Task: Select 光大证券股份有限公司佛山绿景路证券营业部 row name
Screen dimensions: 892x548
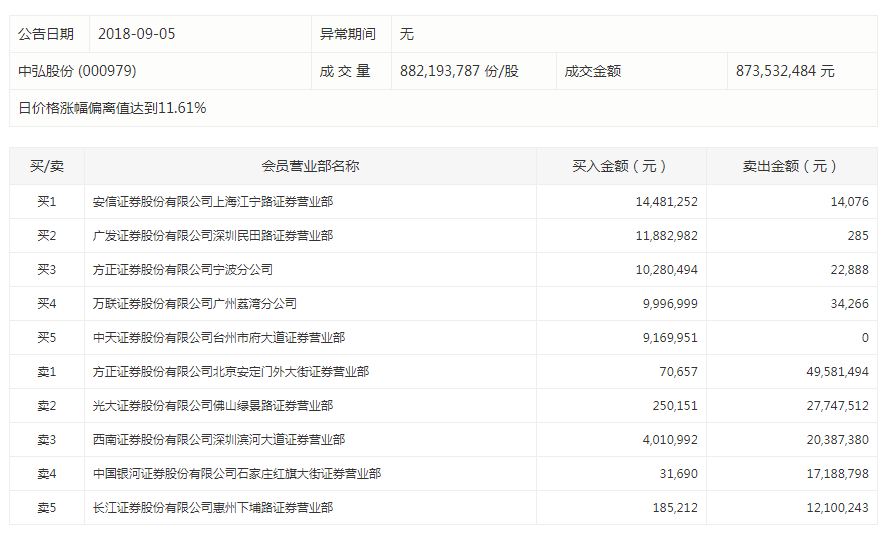Action: 213,406
